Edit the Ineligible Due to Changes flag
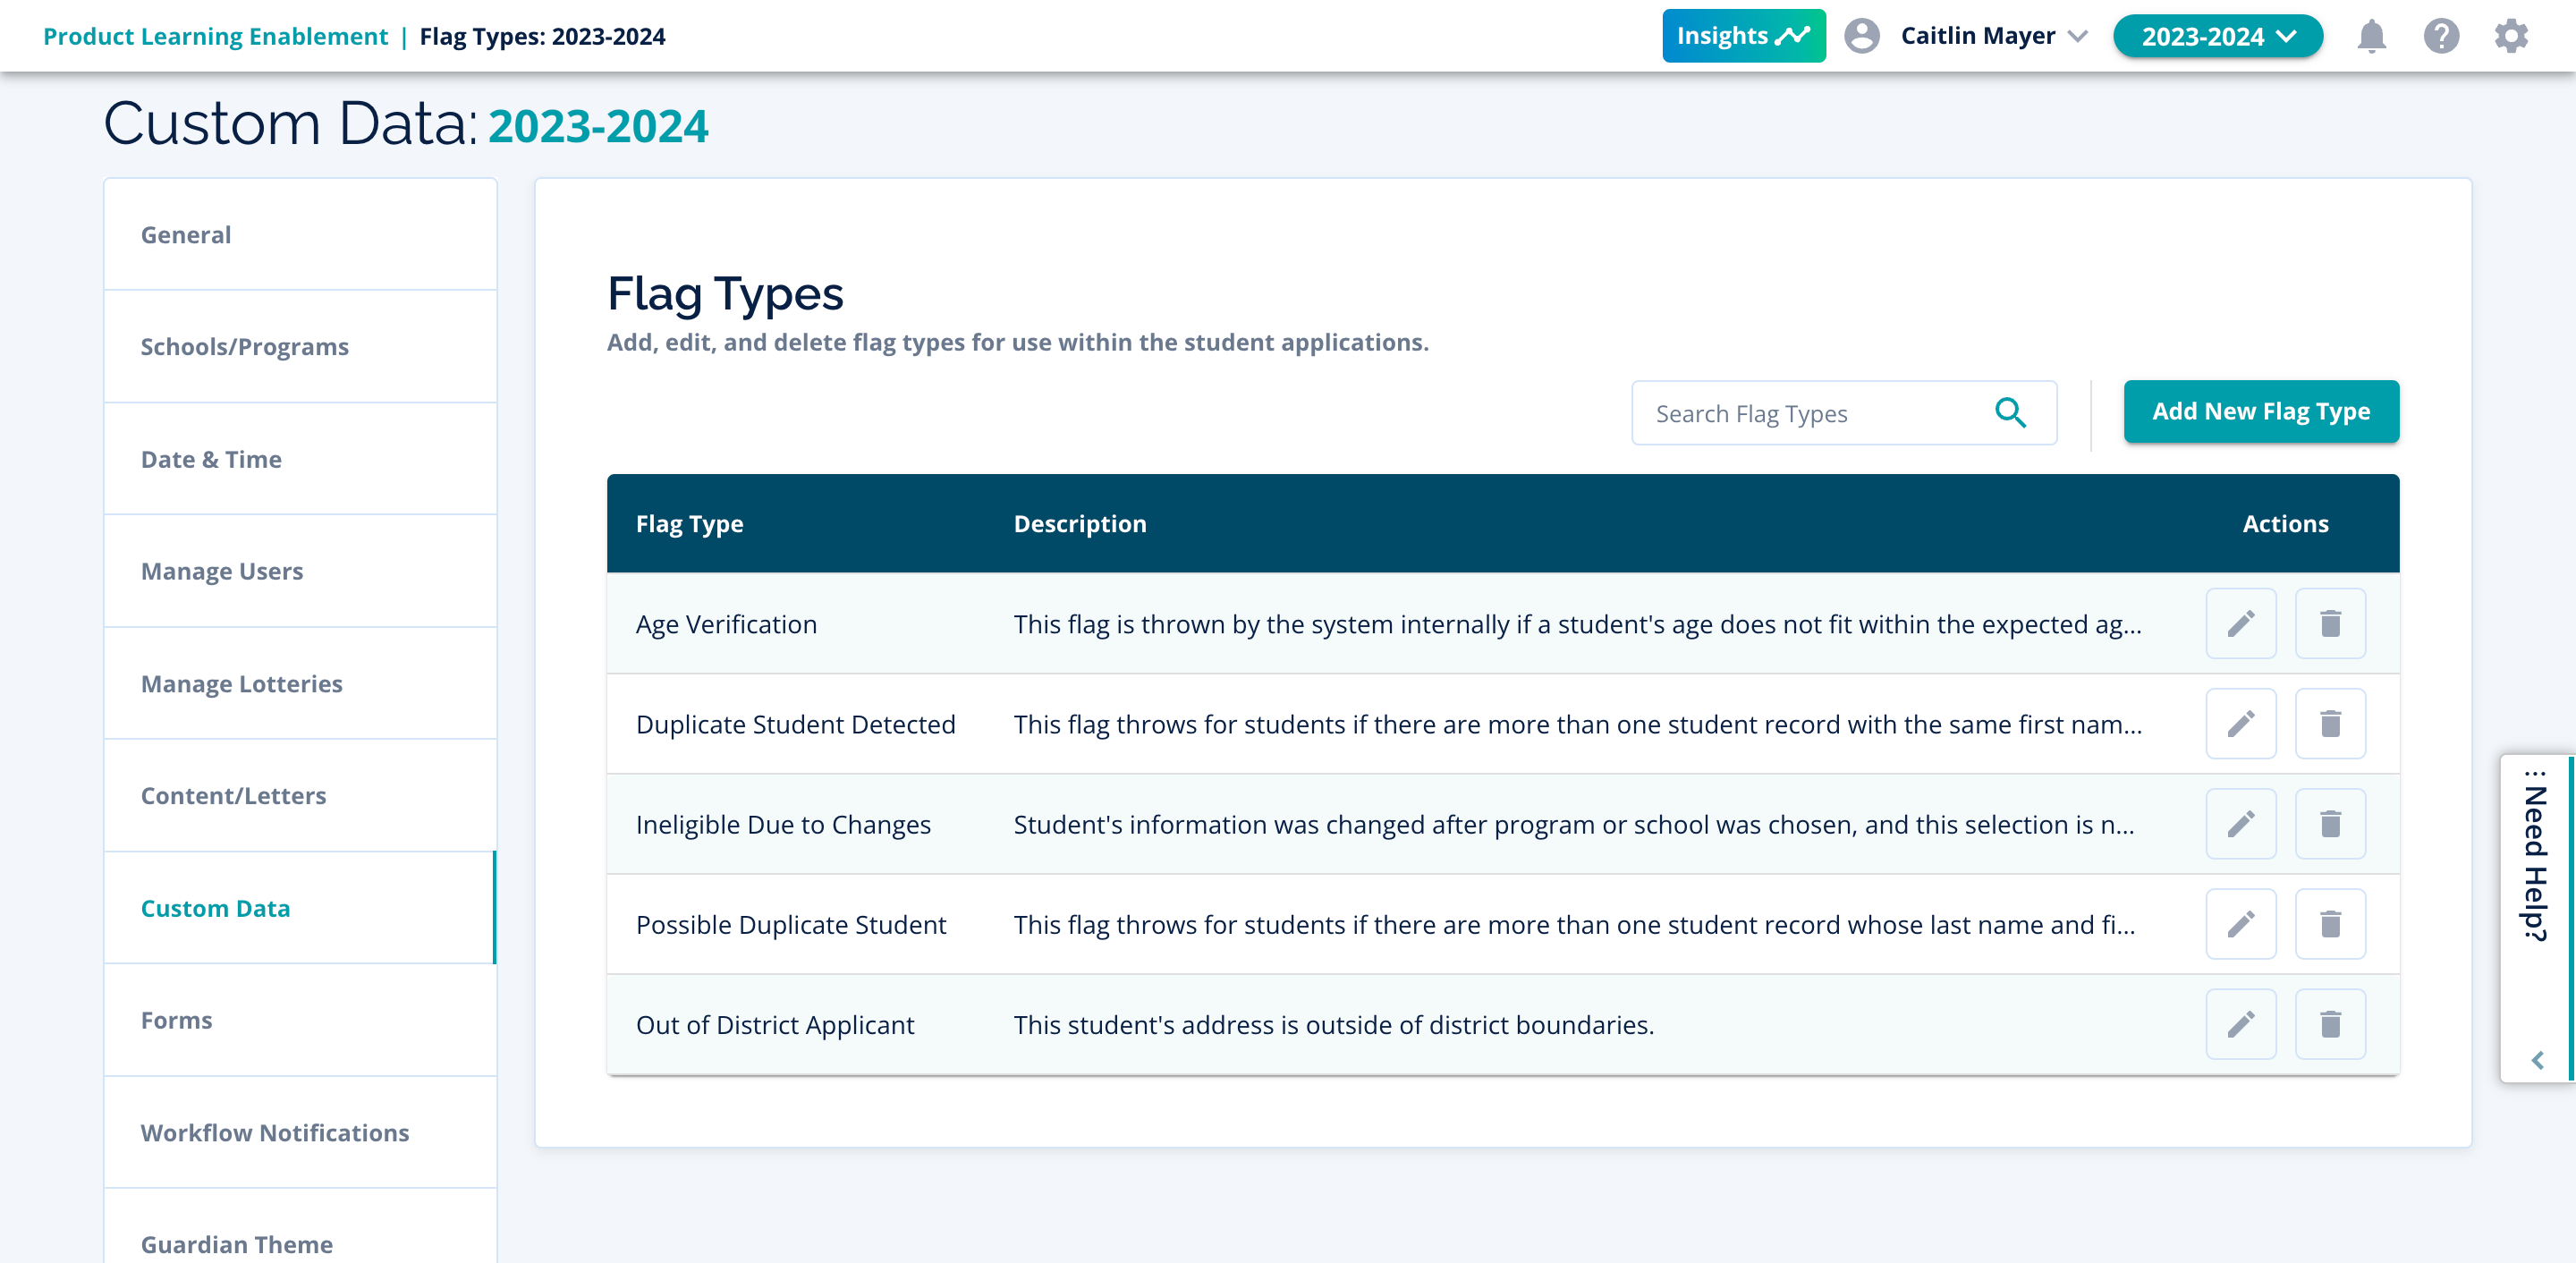2576x1263 pixels. [2240, 824]
